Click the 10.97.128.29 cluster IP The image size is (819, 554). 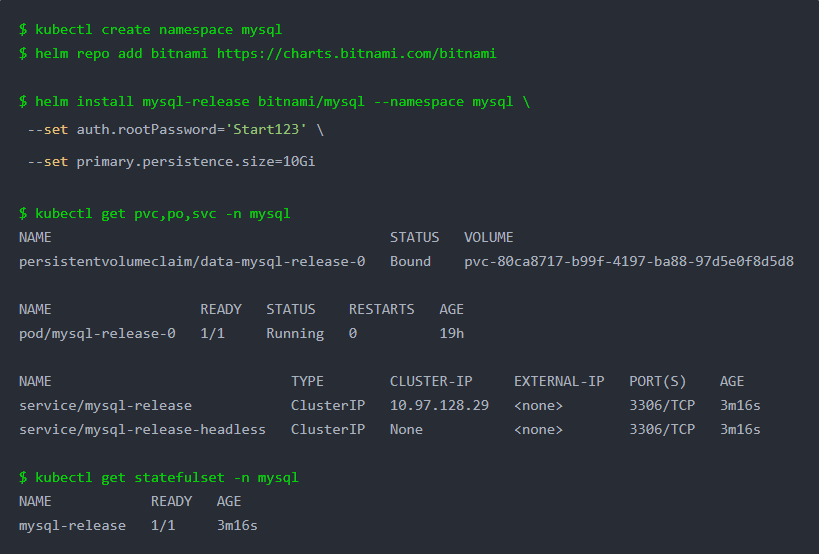pyautogui.click(x=439, y=406)
